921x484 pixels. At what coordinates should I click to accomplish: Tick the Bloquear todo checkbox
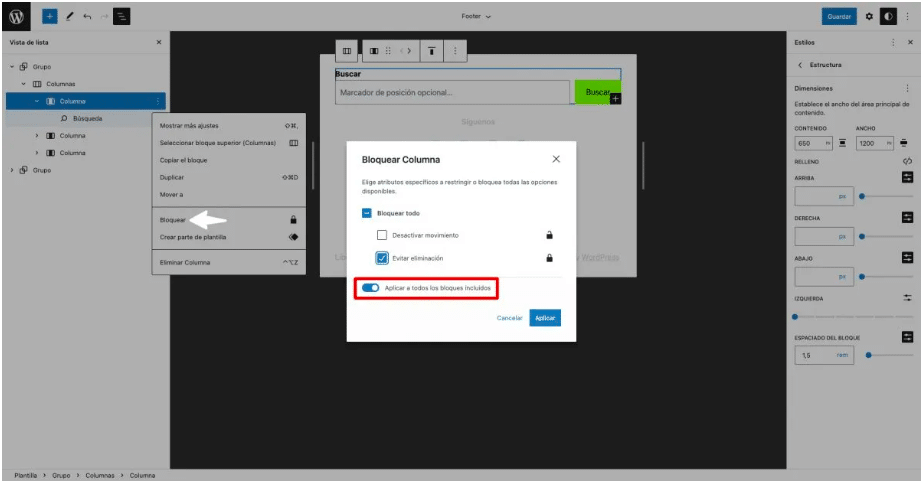coord(367,213)
